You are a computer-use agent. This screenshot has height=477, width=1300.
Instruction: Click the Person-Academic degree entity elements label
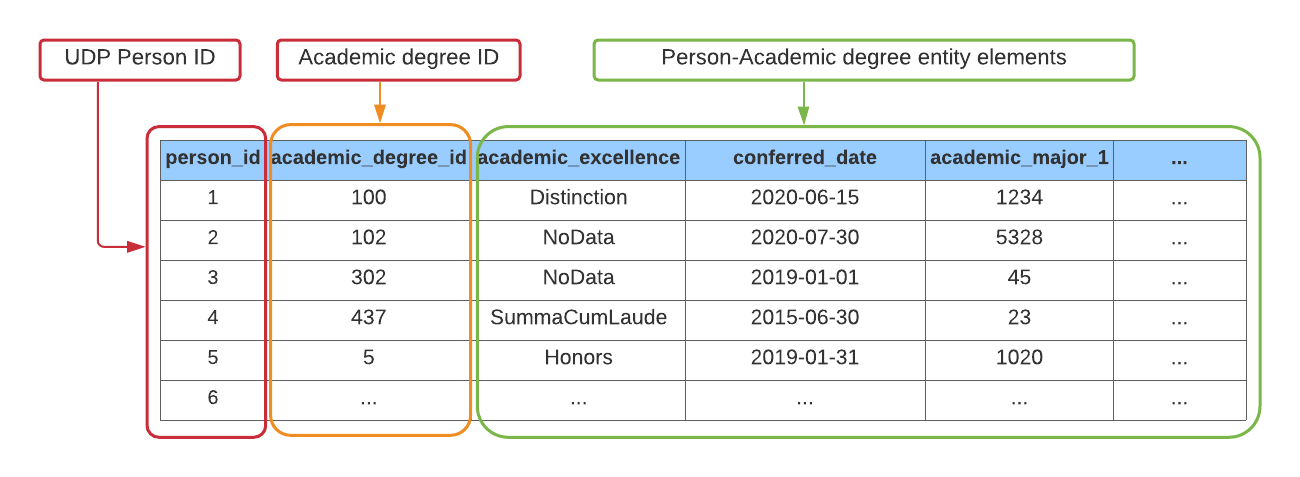click(863, 59)
